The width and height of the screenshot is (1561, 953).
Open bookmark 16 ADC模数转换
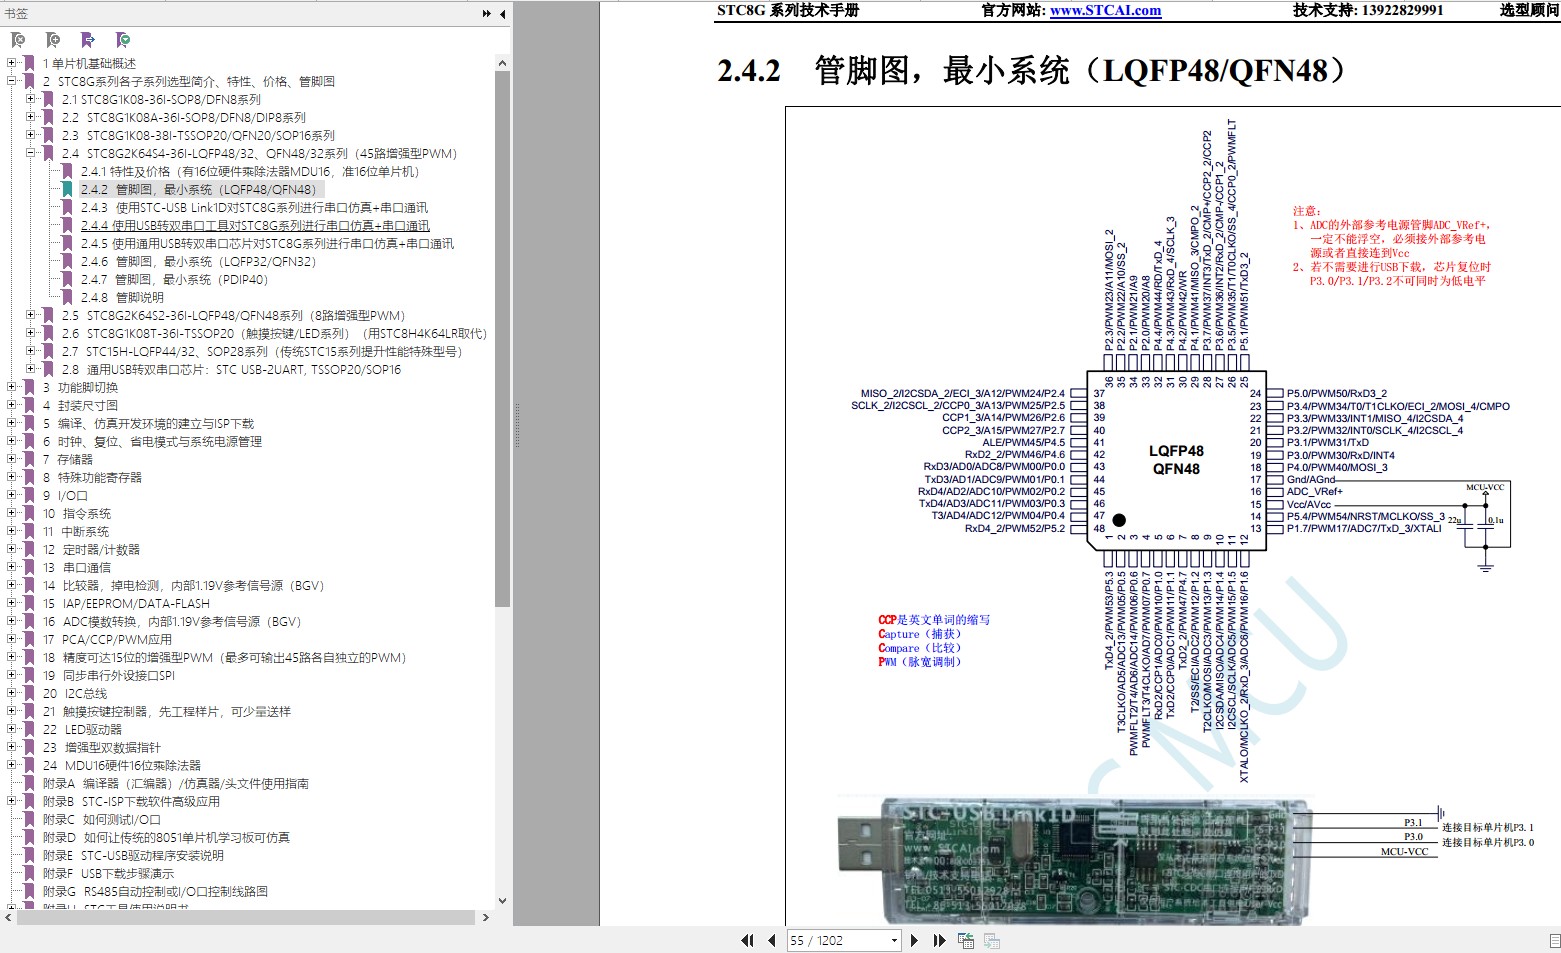pyautogui.click(x=172, y=621)
